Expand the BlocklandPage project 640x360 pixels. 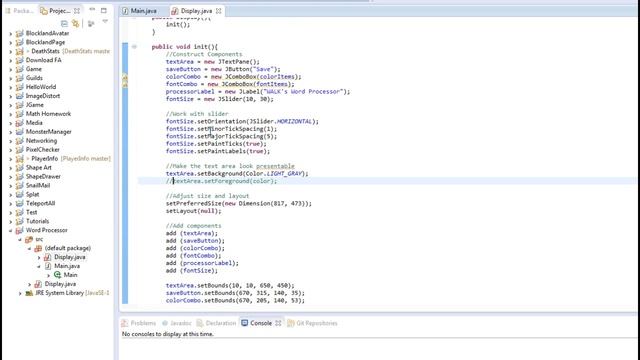[11, 42]
